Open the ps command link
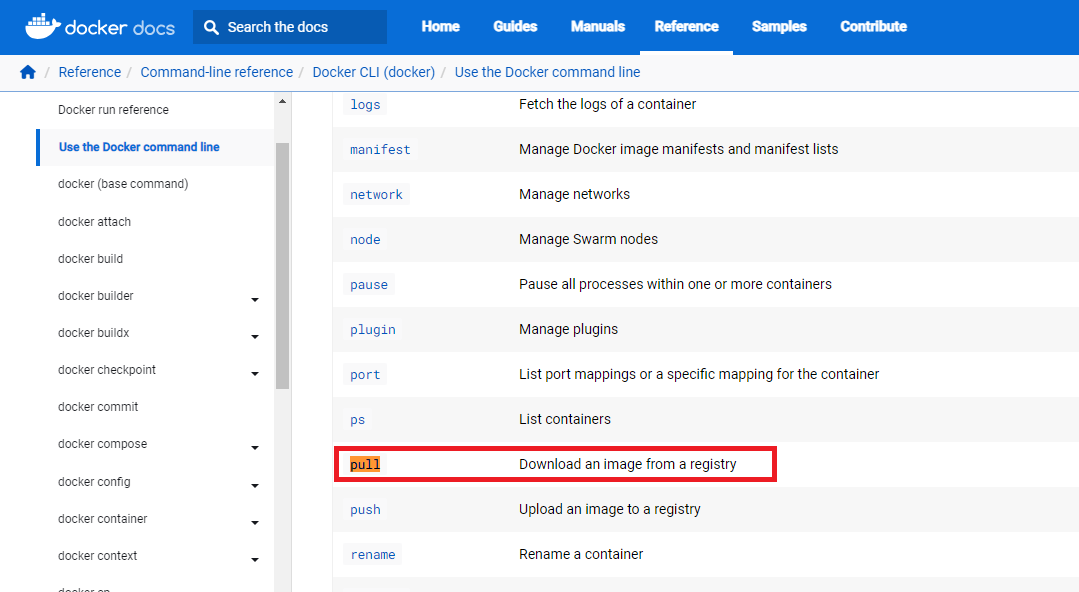1079x592 pixels. (x=357, y=420)
